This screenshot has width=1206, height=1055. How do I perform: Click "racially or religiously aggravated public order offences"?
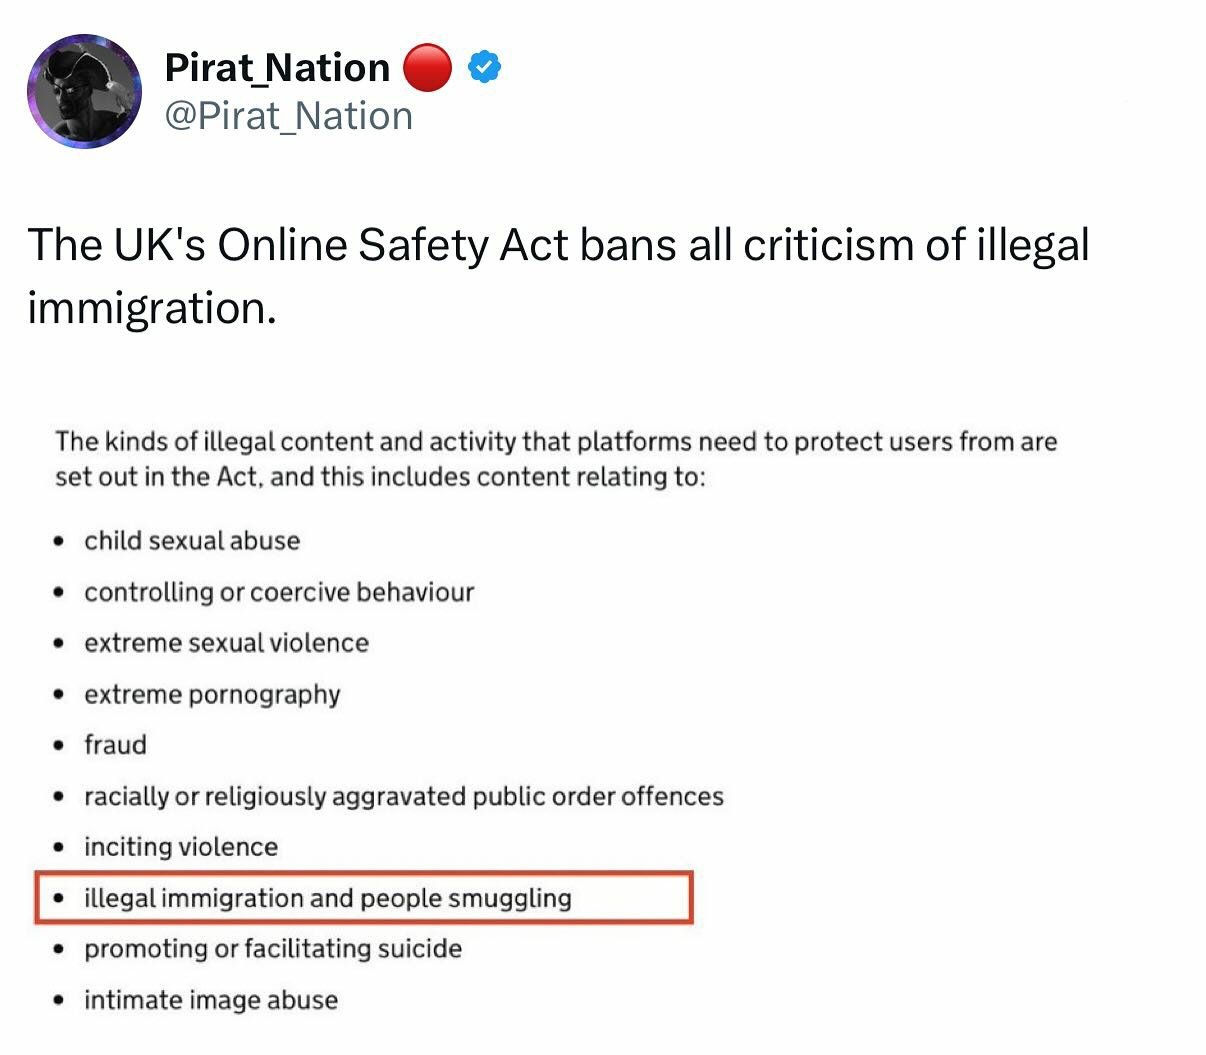(x=403, y=797)
